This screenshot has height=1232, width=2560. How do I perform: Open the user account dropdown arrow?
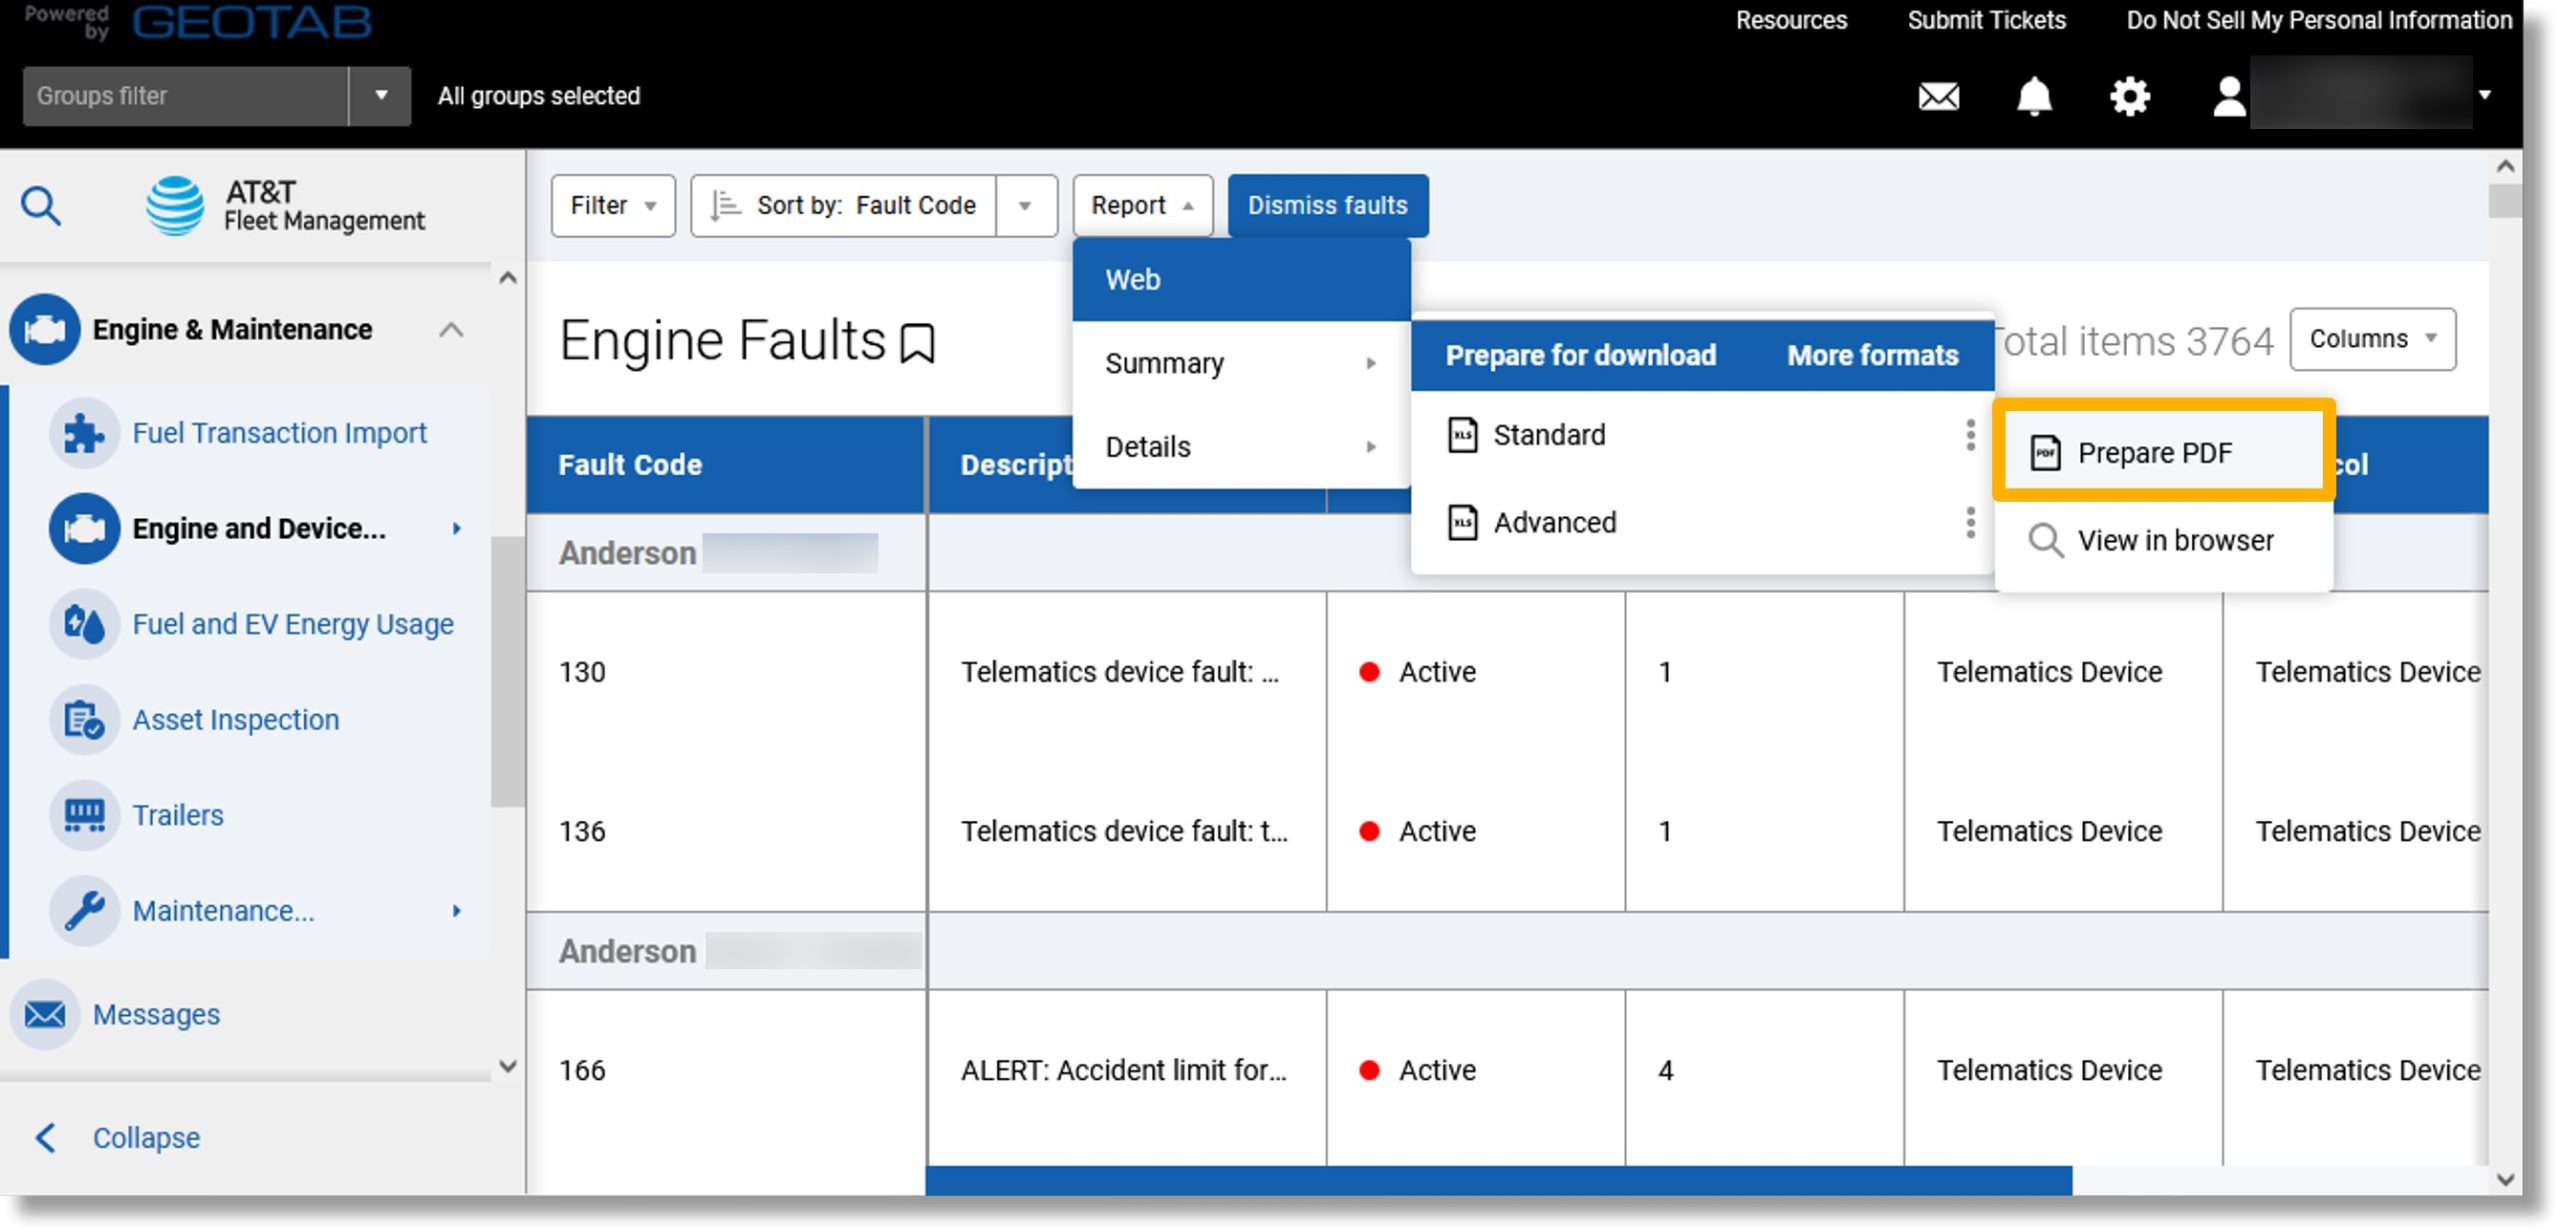click(x=2485, y=95)
